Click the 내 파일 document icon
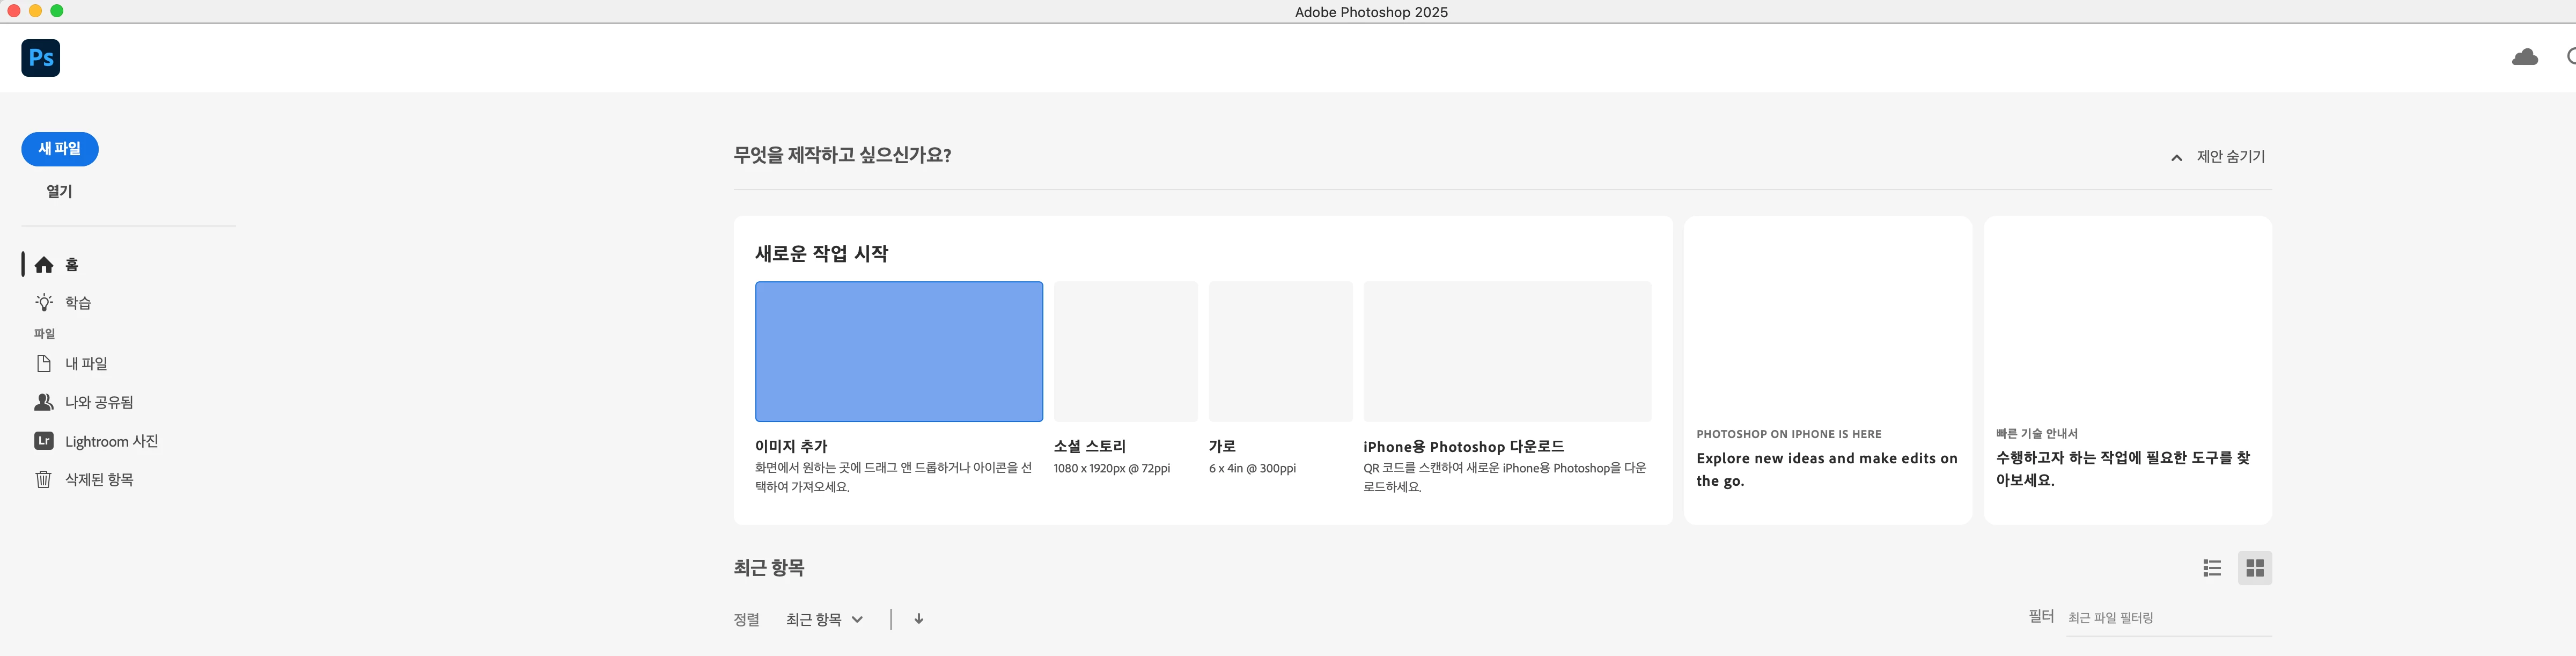The image size is (2576, 656). tap(44, 363)
